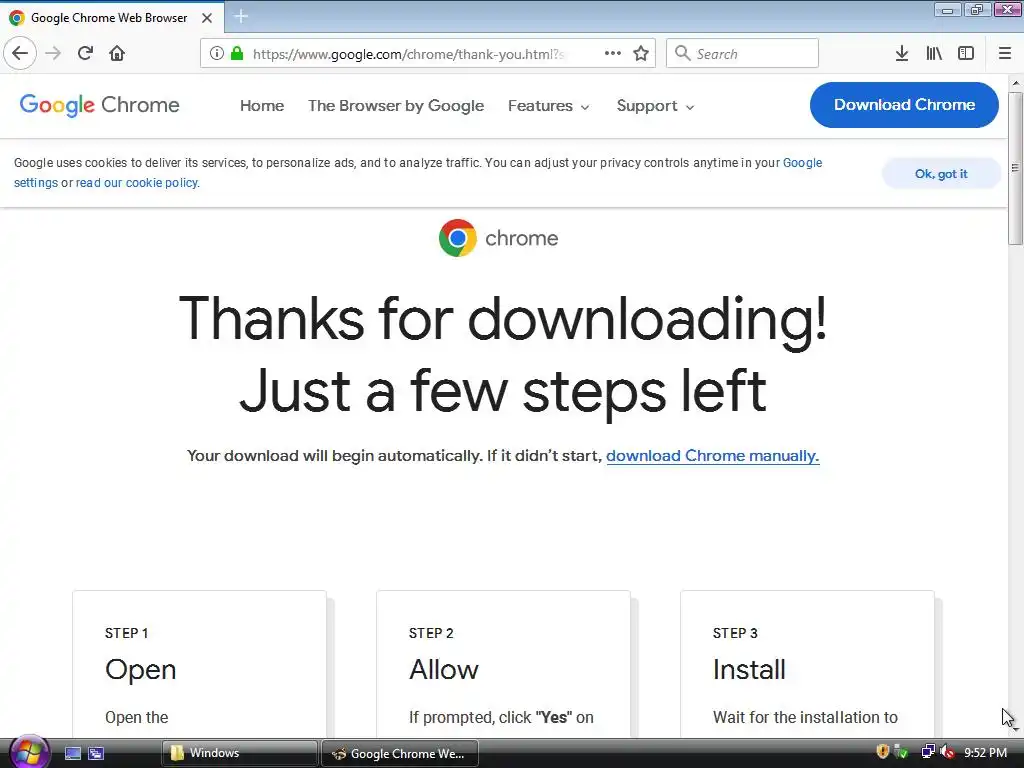Toggle the sidebar view icon
This screenshot has width=1024, height=768.
click(966, 53)
